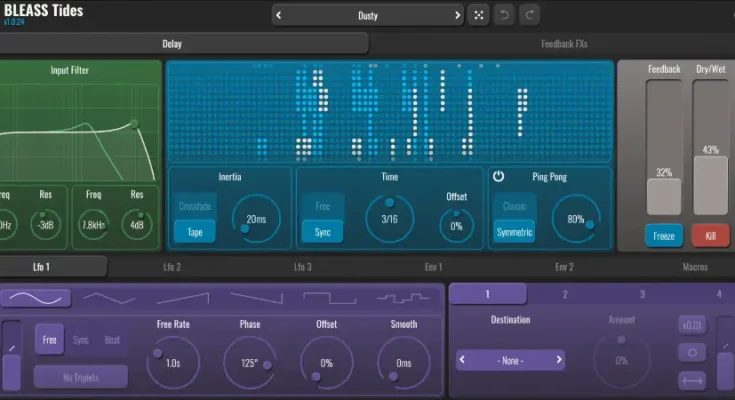Click the Feedback slider at 32%
Image resolution: width=735 pixels, height=400 pixels.
[664, 196]
